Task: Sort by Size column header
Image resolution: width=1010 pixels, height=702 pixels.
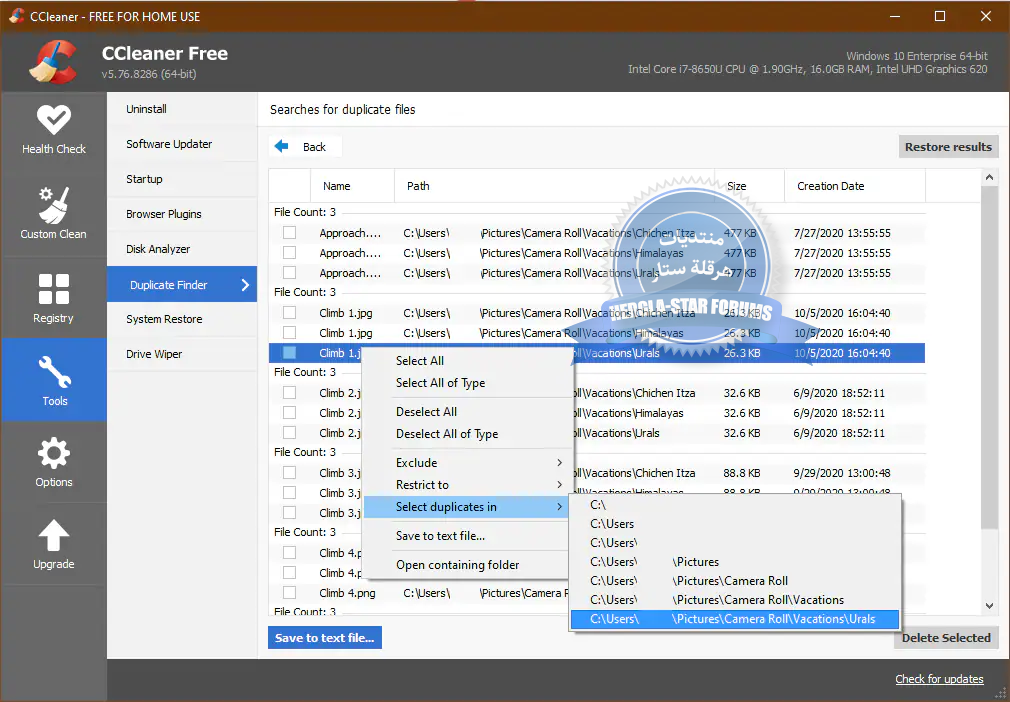Action: pyautogui.click(x=750, y=186)
